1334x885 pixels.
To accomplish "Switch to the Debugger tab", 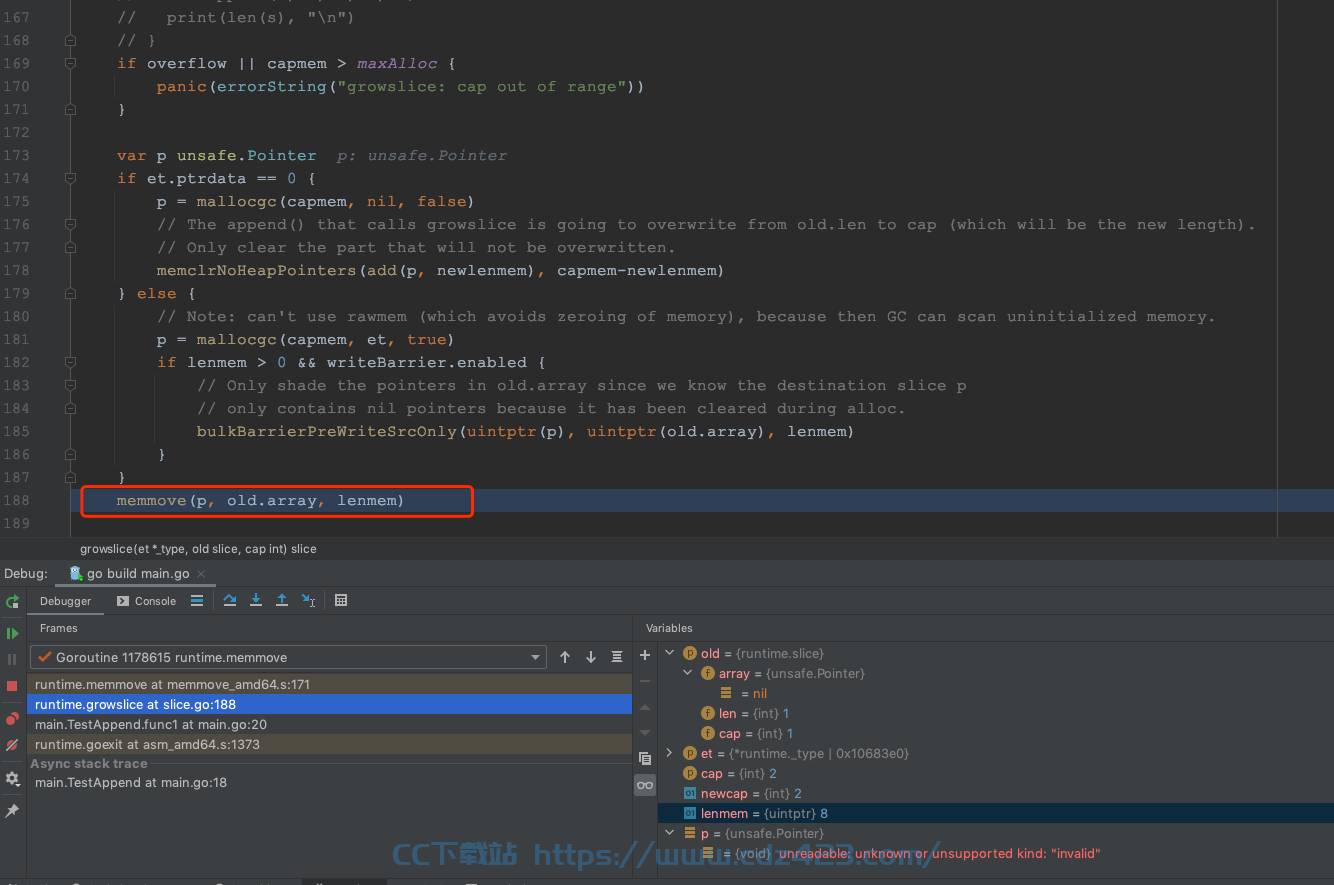I will pos(66,601).
